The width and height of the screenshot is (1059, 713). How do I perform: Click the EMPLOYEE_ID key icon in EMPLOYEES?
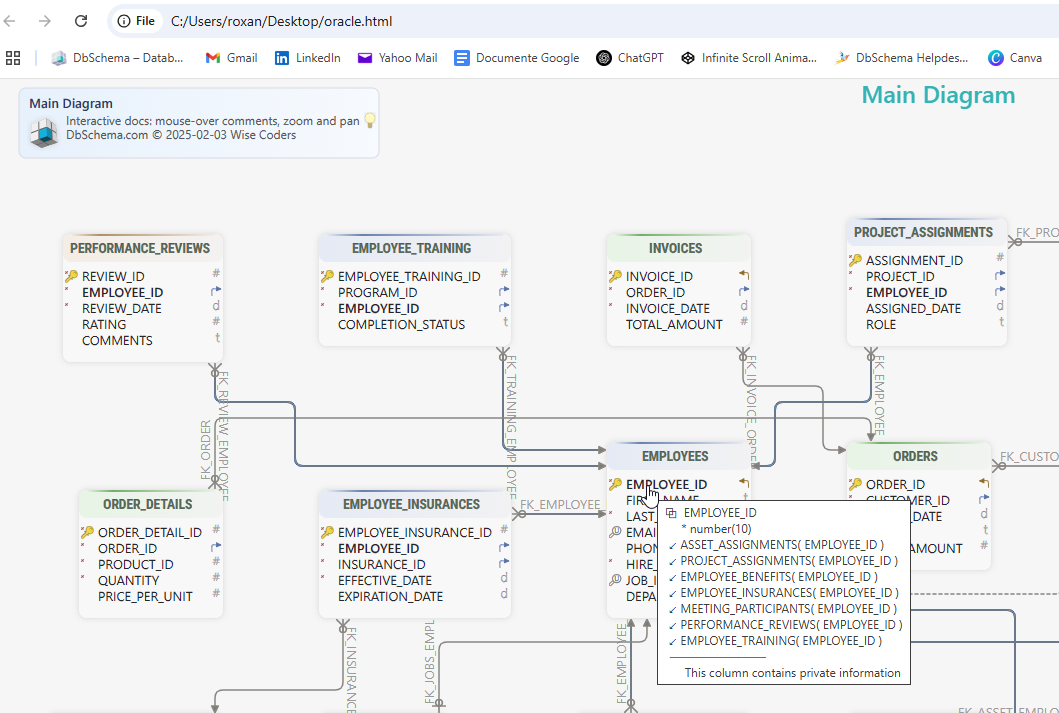pyautogui.click(x=615, y=484)
